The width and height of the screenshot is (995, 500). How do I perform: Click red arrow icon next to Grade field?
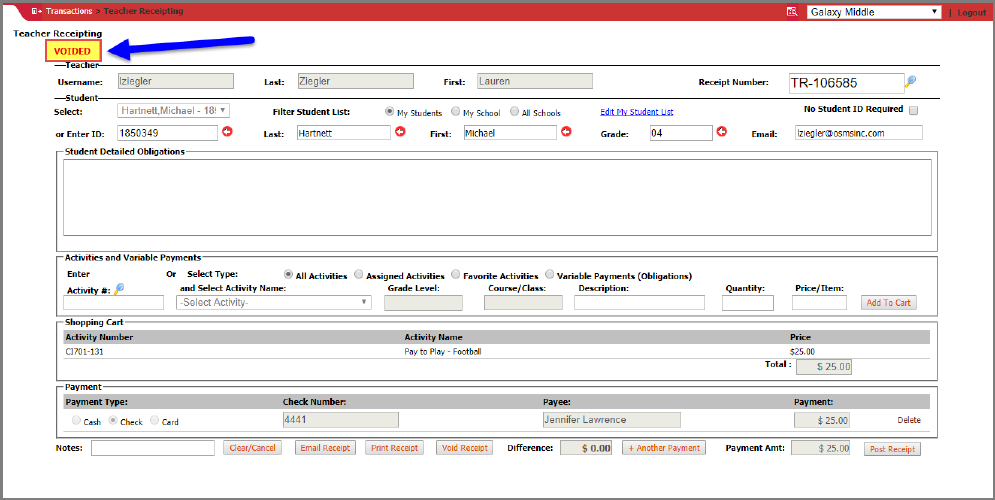click(x=722, y=131)
